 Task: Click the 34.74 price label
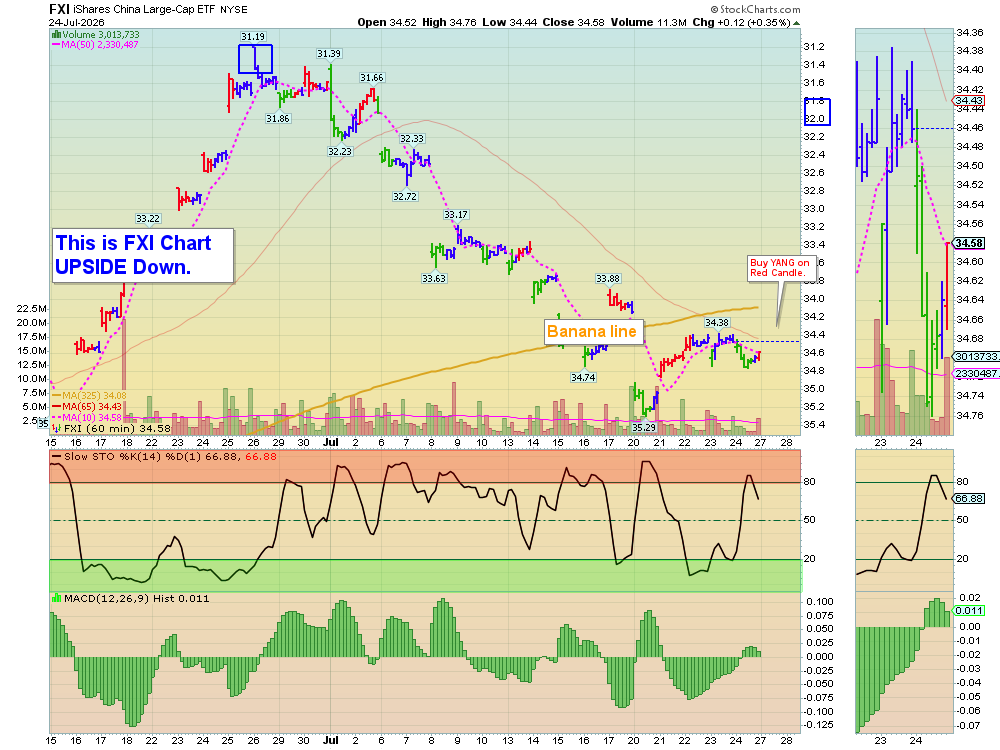tap(583, 378)
